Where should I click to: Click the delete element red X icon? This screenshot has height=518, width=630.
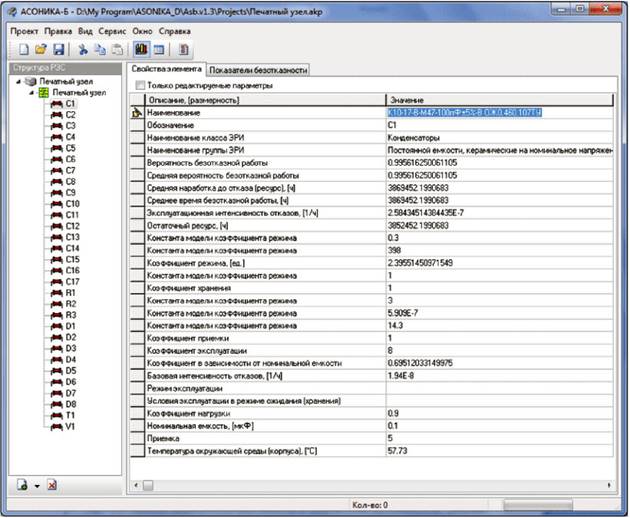51,485
